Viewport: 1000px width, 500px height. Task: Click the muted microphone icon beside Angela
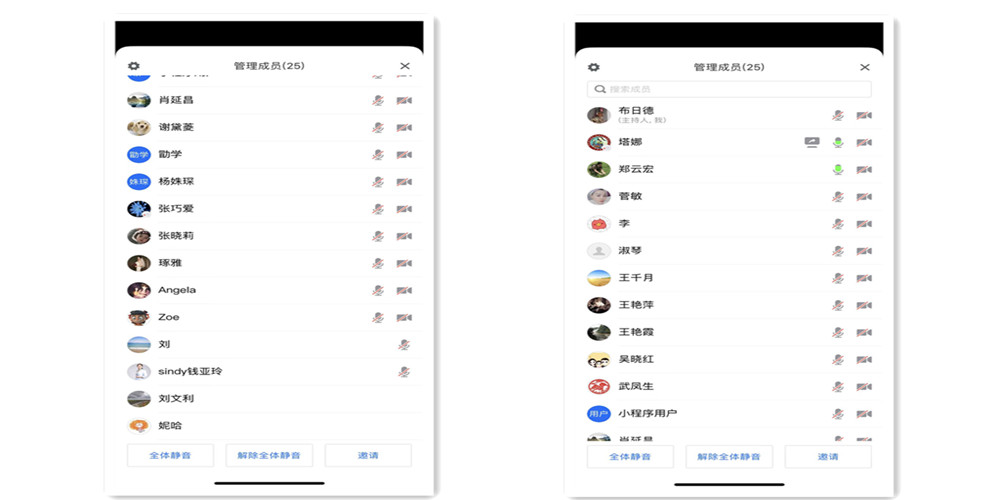378,290
